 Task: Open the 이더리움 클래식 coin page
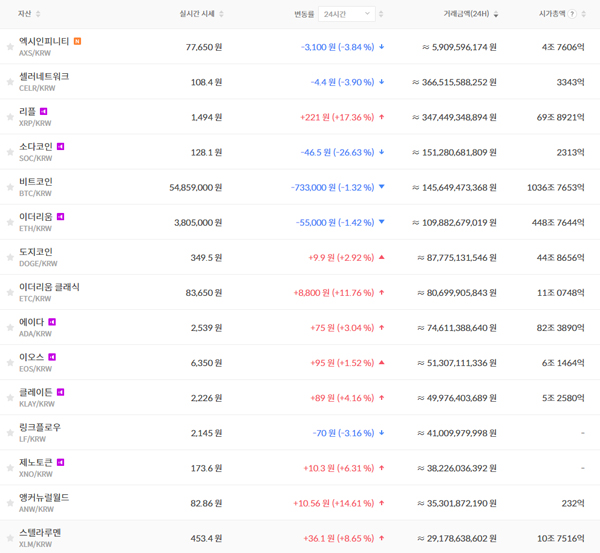[x=49, y=287]
